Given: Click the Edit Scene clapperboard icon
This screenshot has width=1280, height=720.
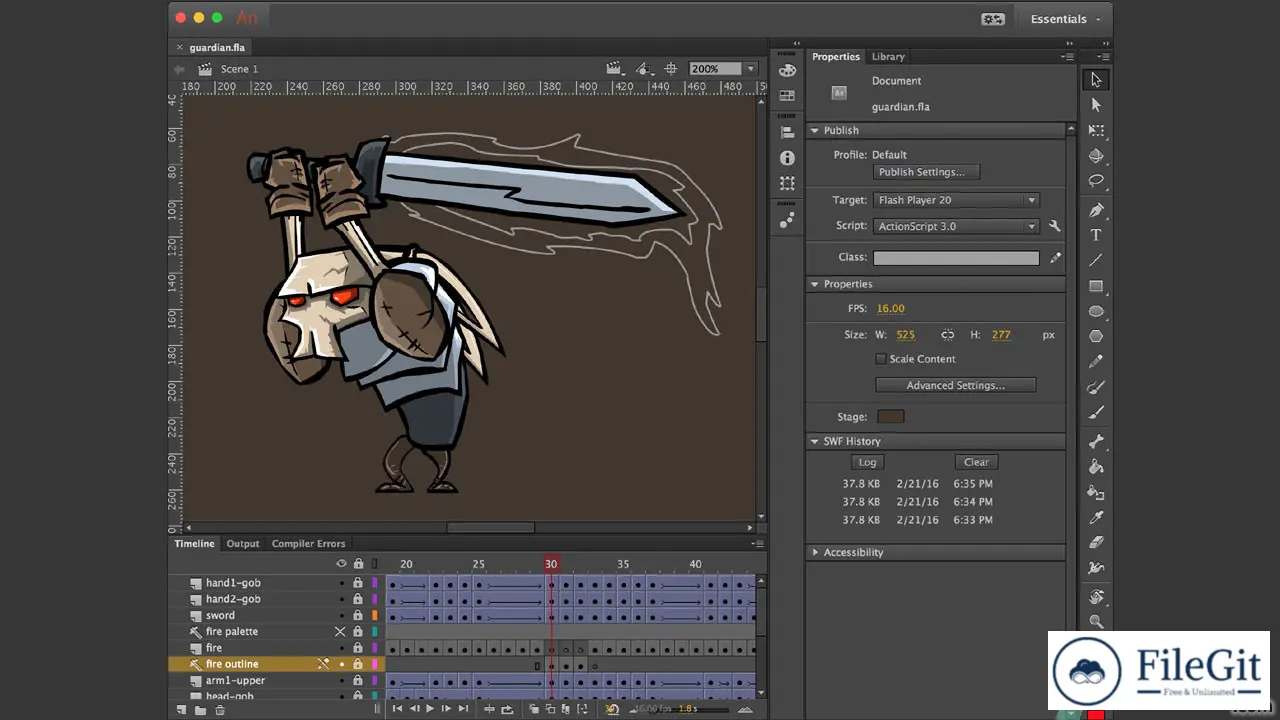Looking at the screenshot, I should click(616, 69).
